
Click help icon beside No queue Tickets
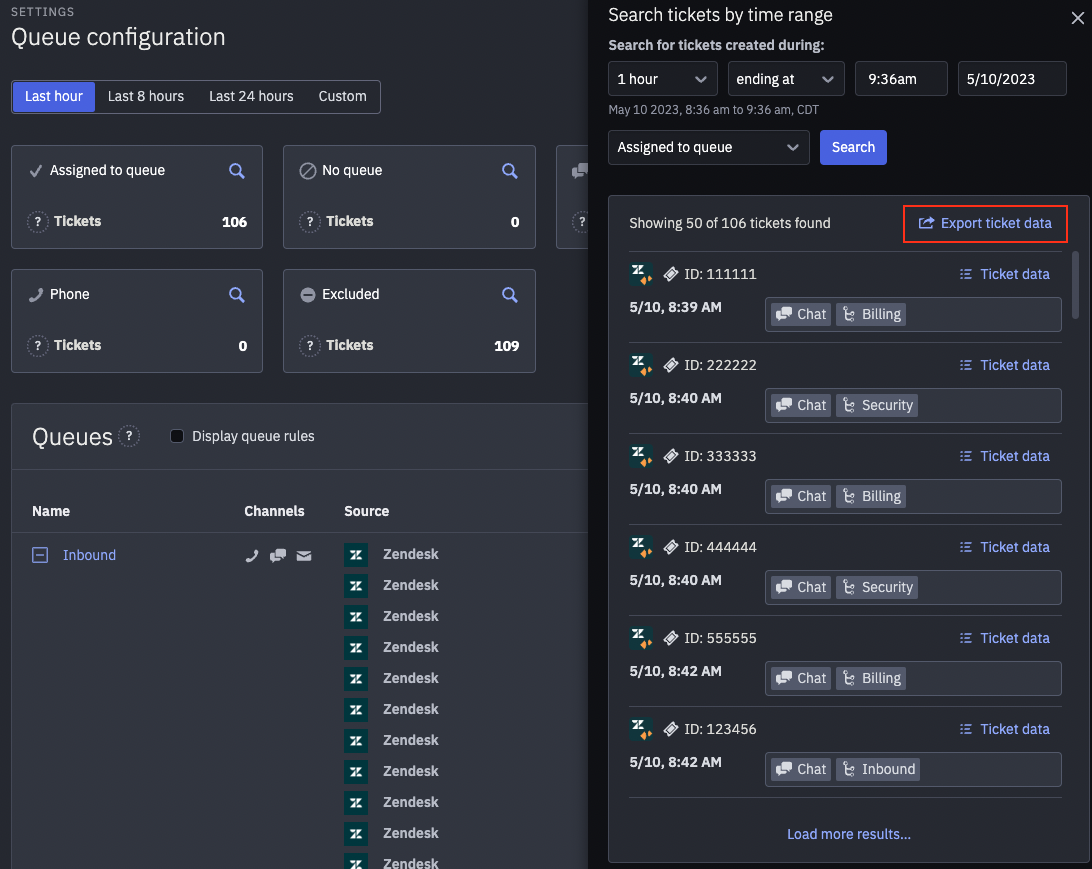pyautogui.click(x=310, y=221)
